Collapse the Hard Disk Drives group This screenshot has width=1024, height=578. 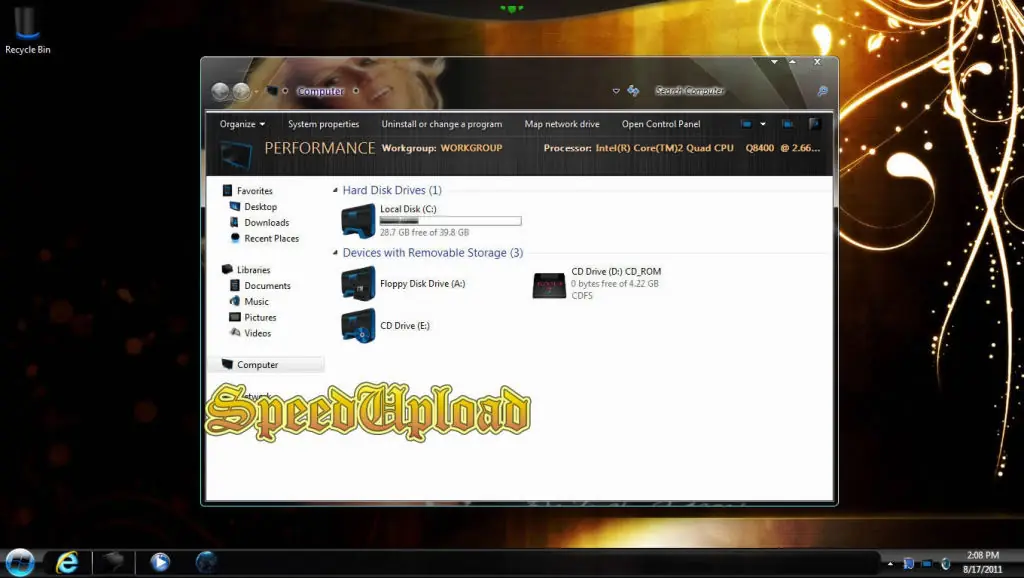(x=335, y=190)
